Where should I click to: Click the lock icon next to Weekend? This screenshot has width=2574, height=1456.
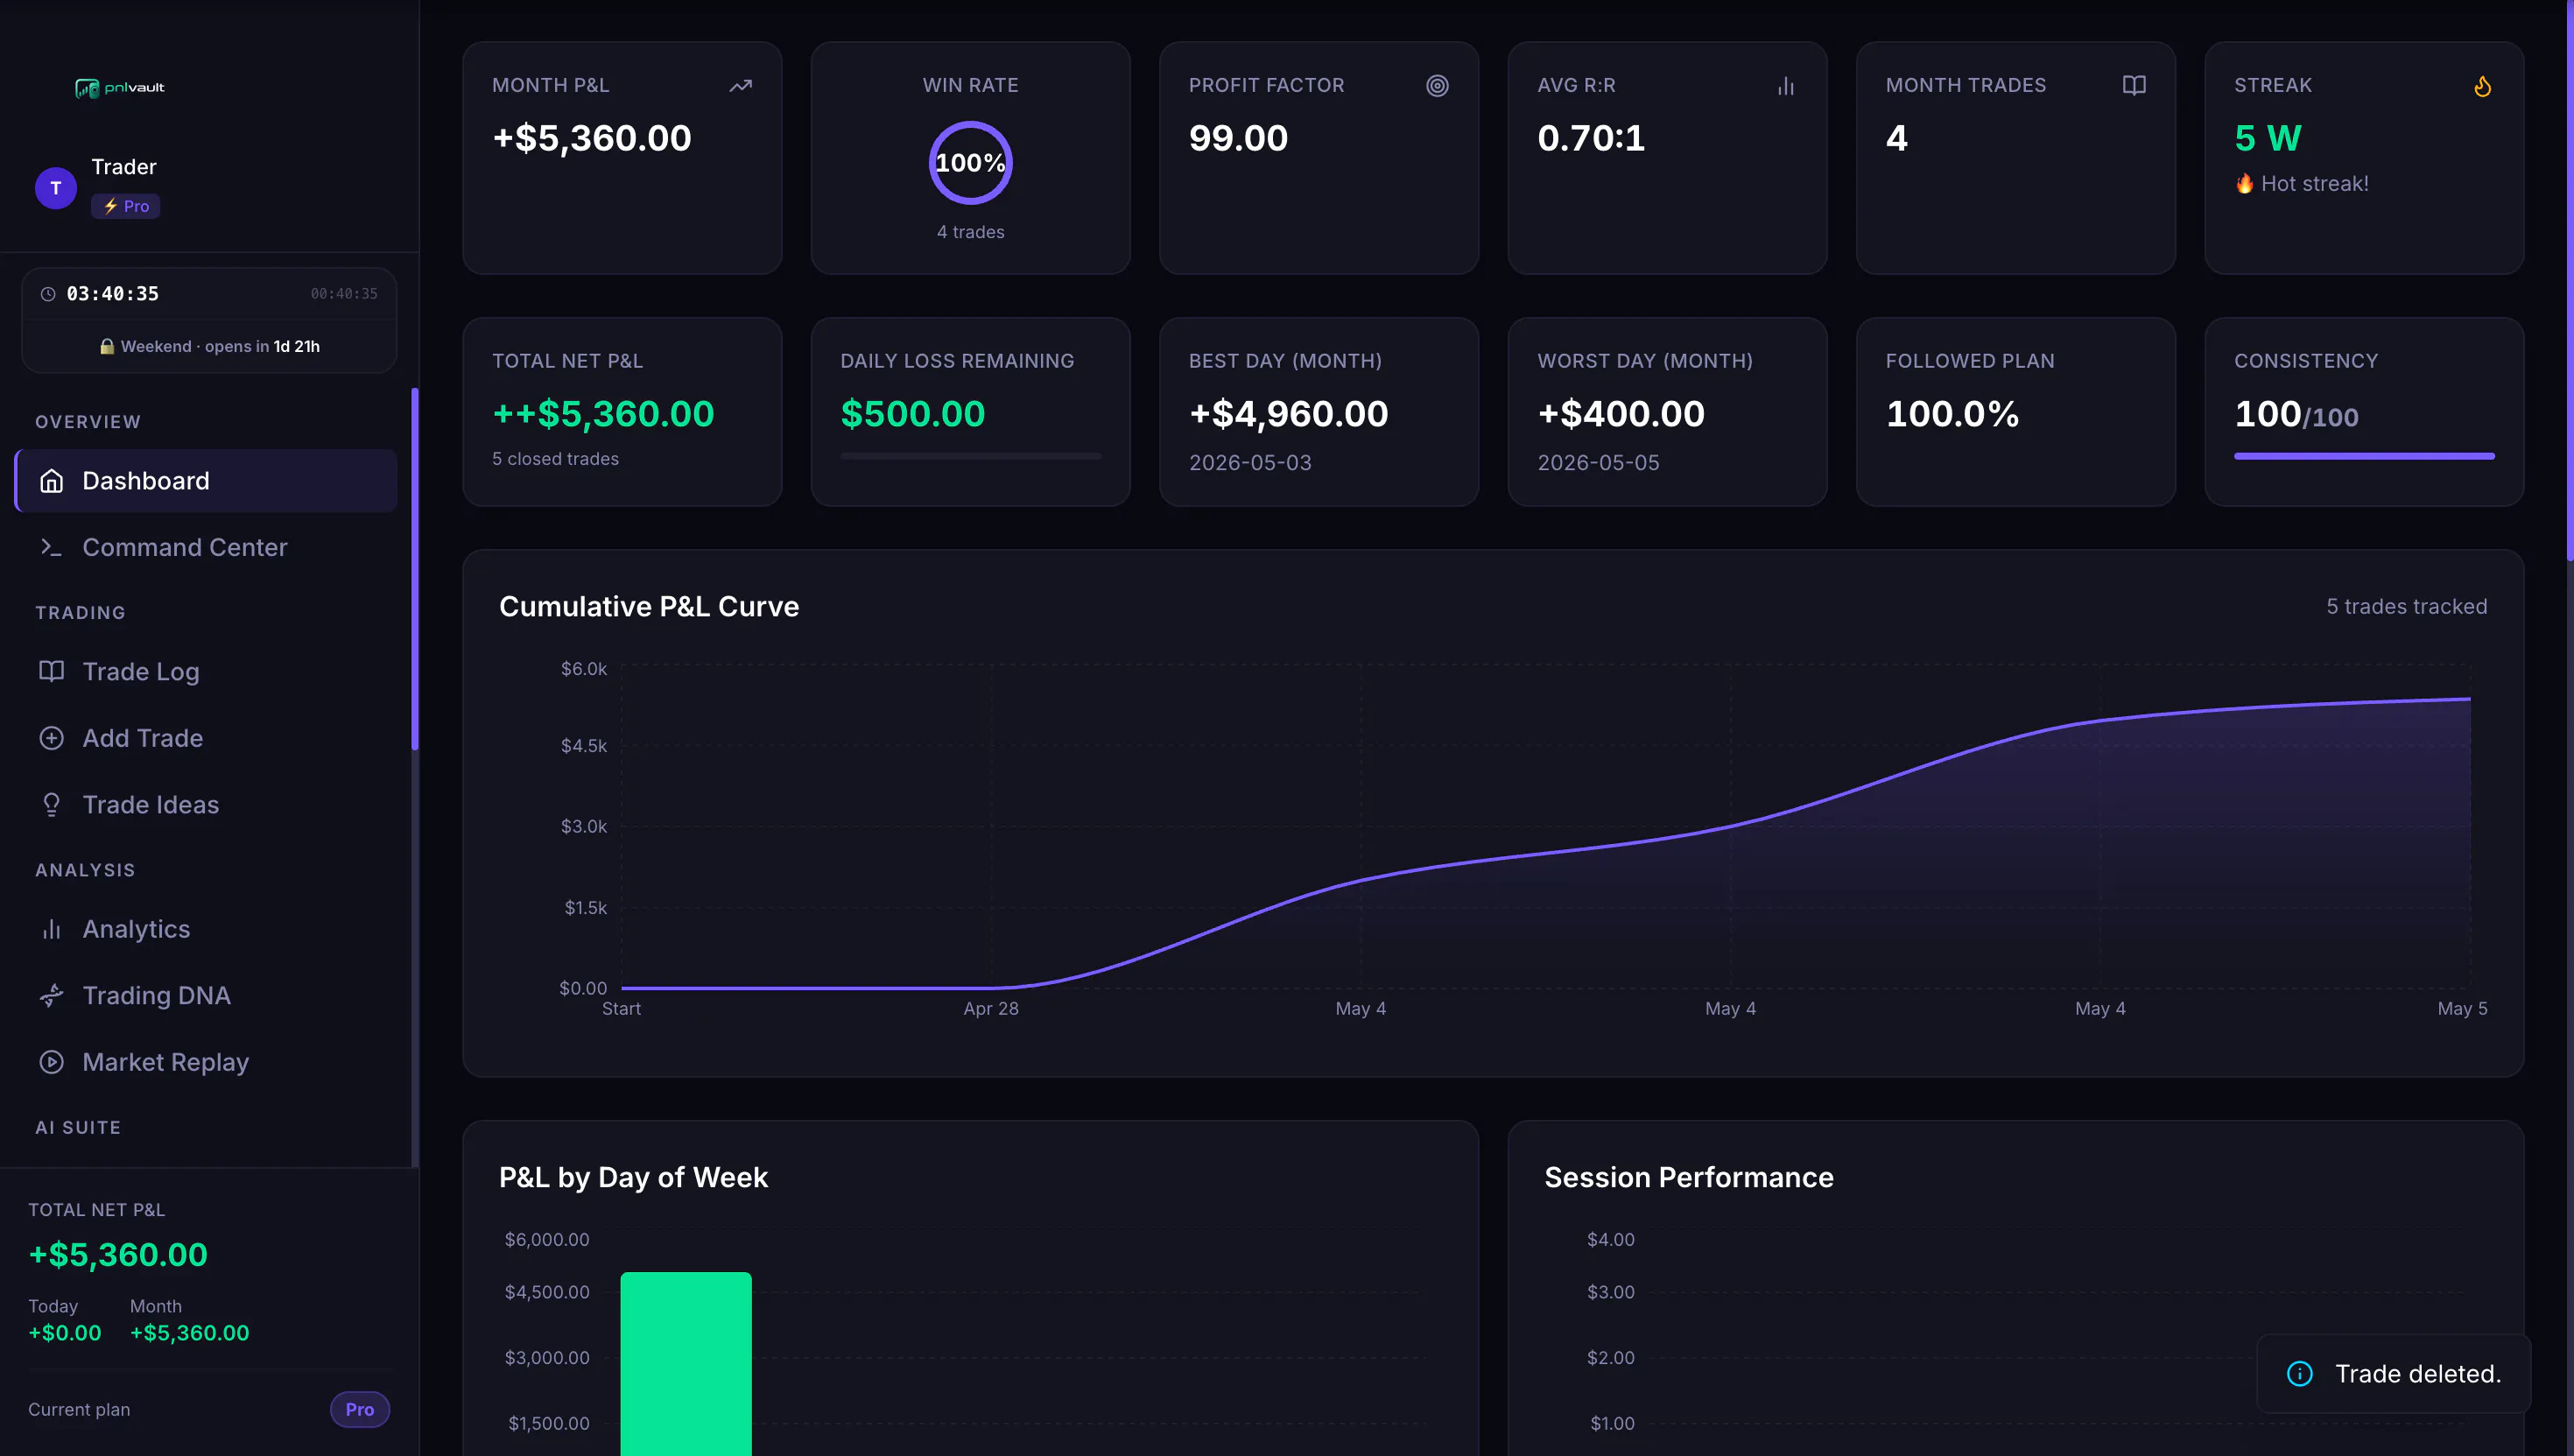pos(107,346)
